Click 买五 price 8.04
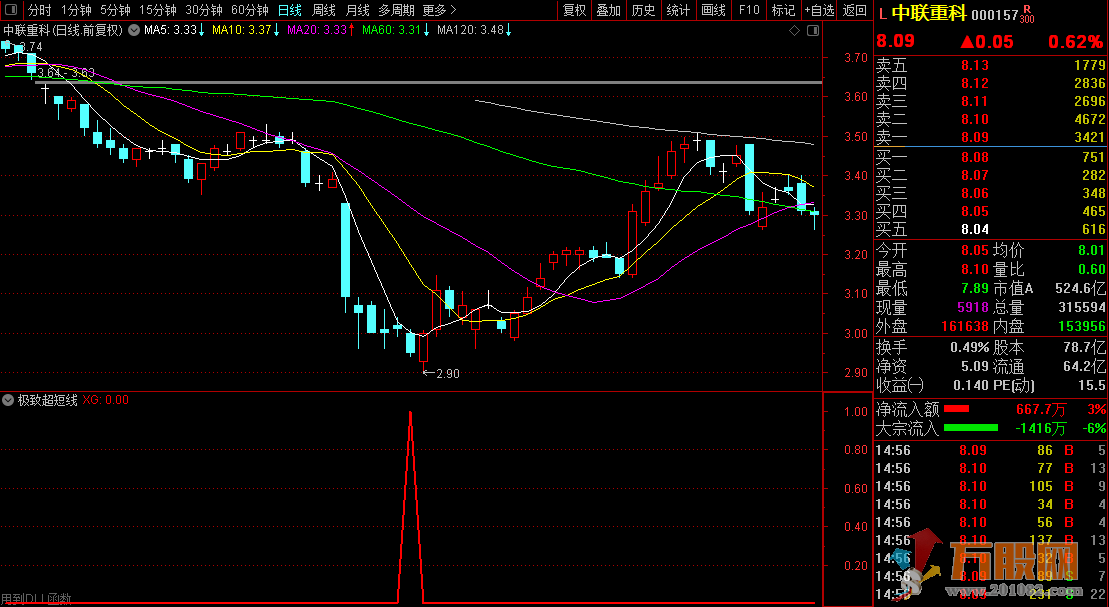 pos(975,229)
